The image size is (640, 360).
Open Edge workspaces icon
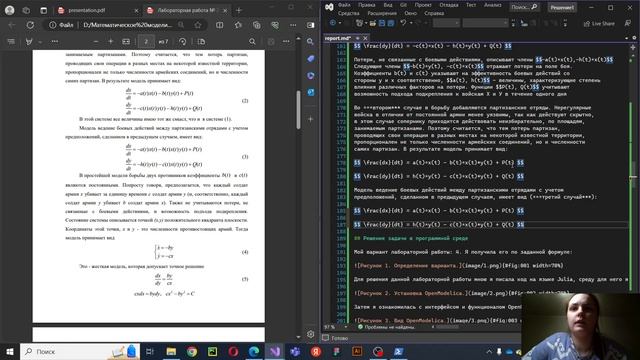click(27, 10)
